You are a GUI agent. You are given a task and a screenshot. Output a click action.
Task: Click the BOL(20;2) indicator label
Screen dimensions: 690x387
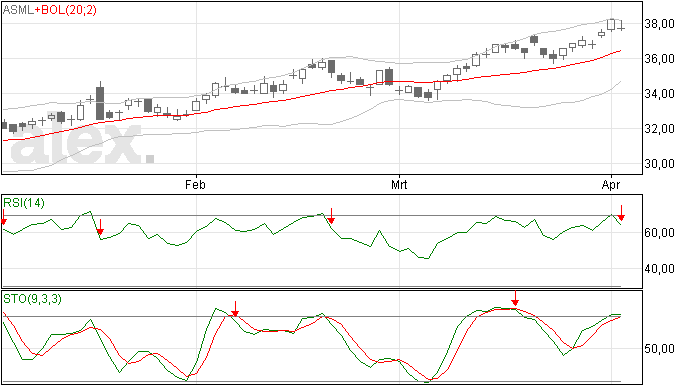point(68,10)
